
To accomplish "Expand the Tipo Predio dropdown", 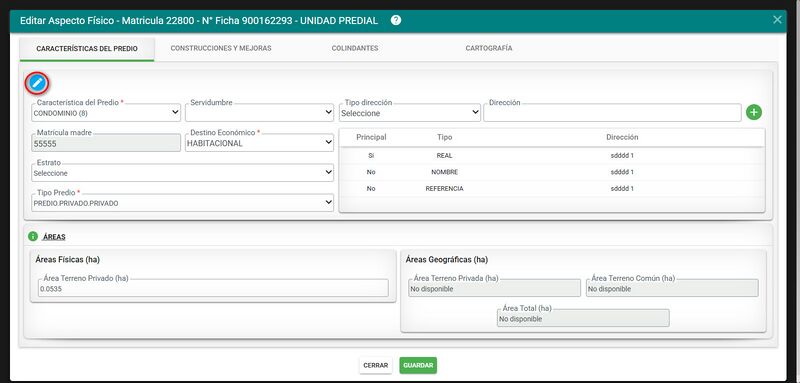I will (x=183, y=203).
